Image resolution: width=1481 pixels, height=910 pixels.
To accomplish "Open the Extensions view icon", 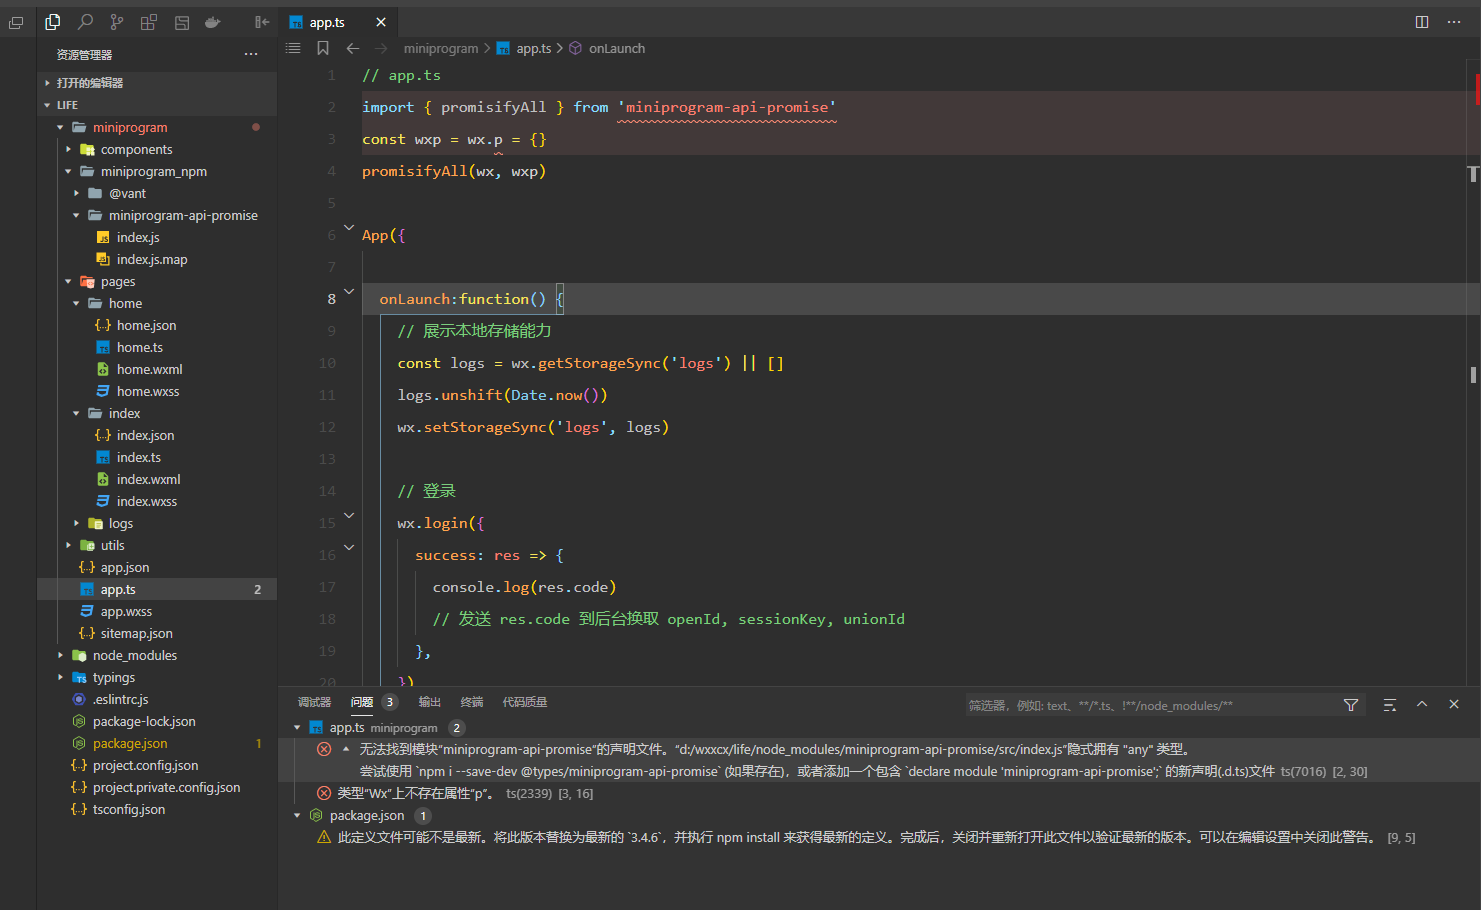I will point(149,22).
